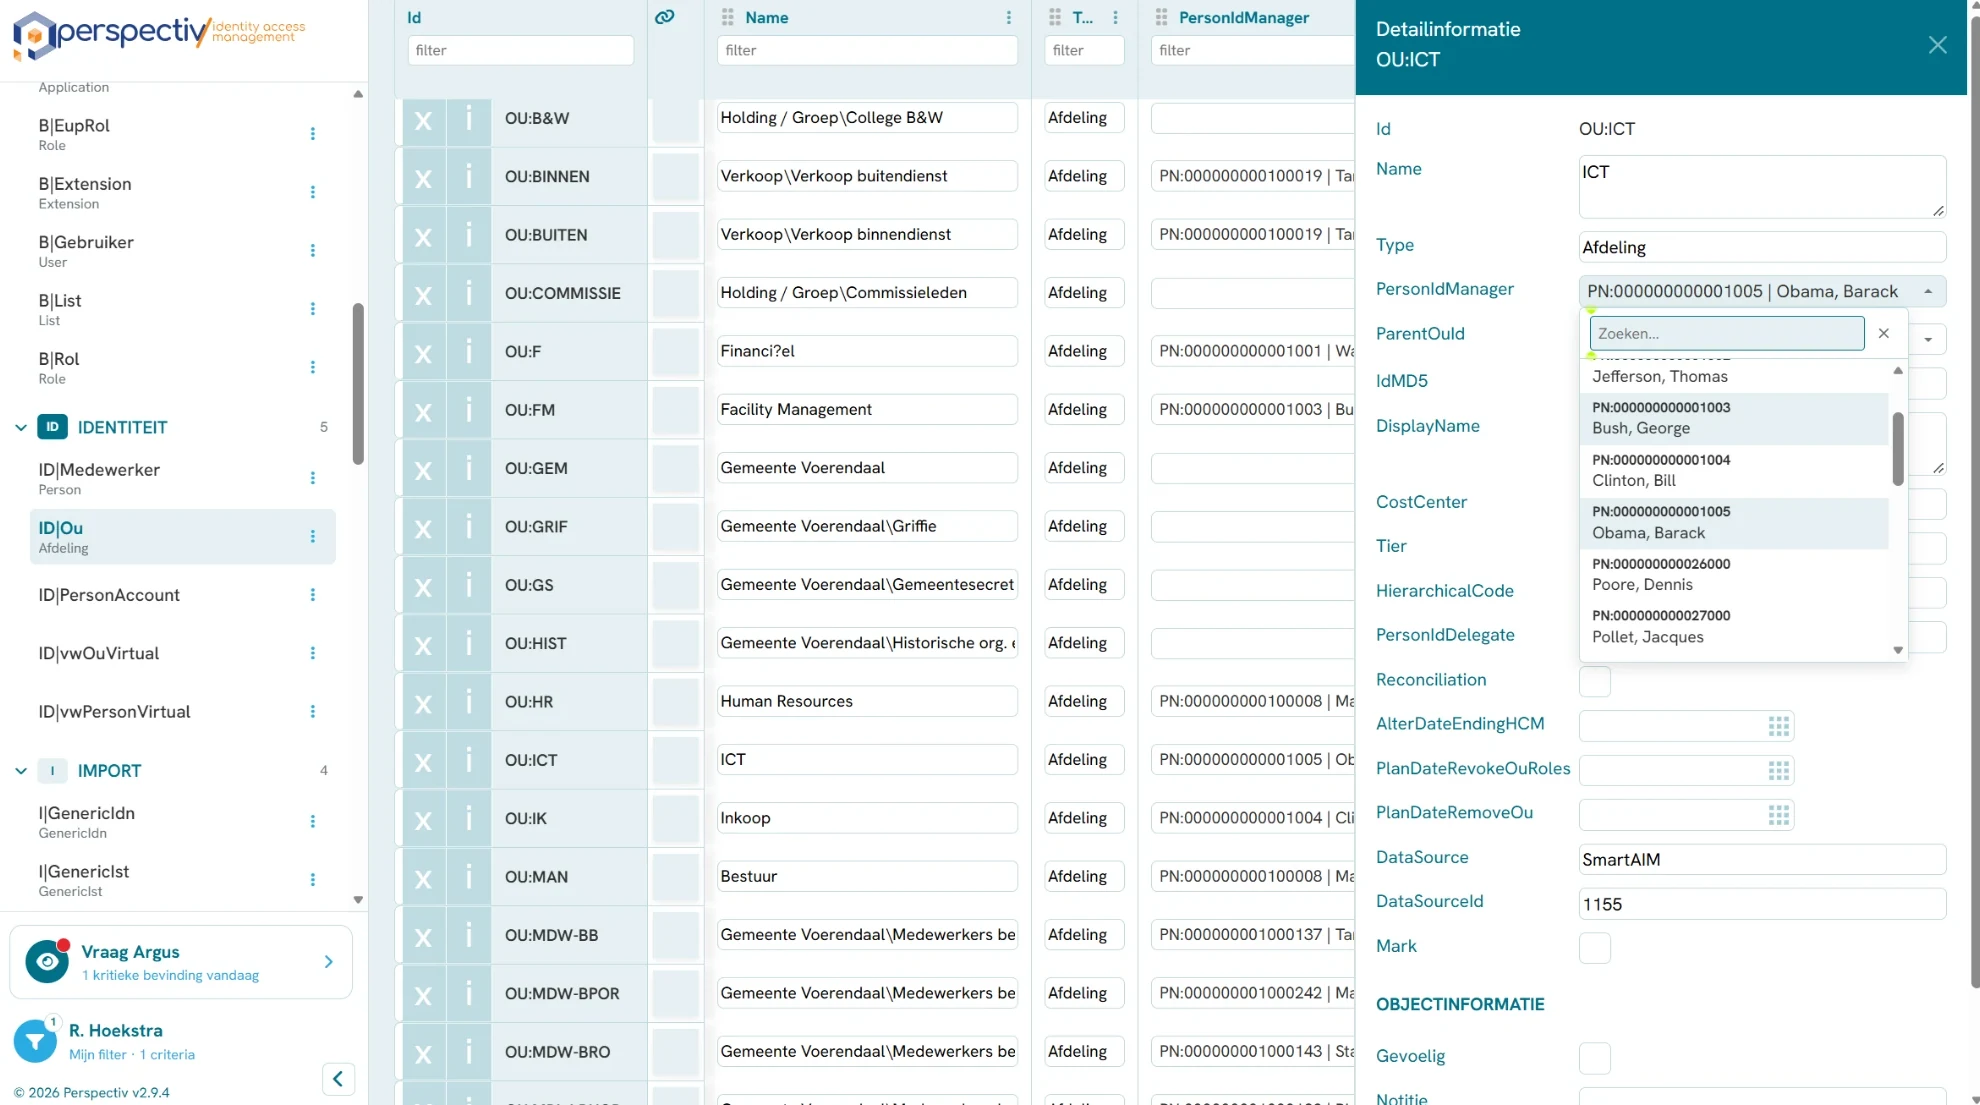Open the PersonIdManager dropdown
The image size is (1980, 1105).
[1762, 291]
